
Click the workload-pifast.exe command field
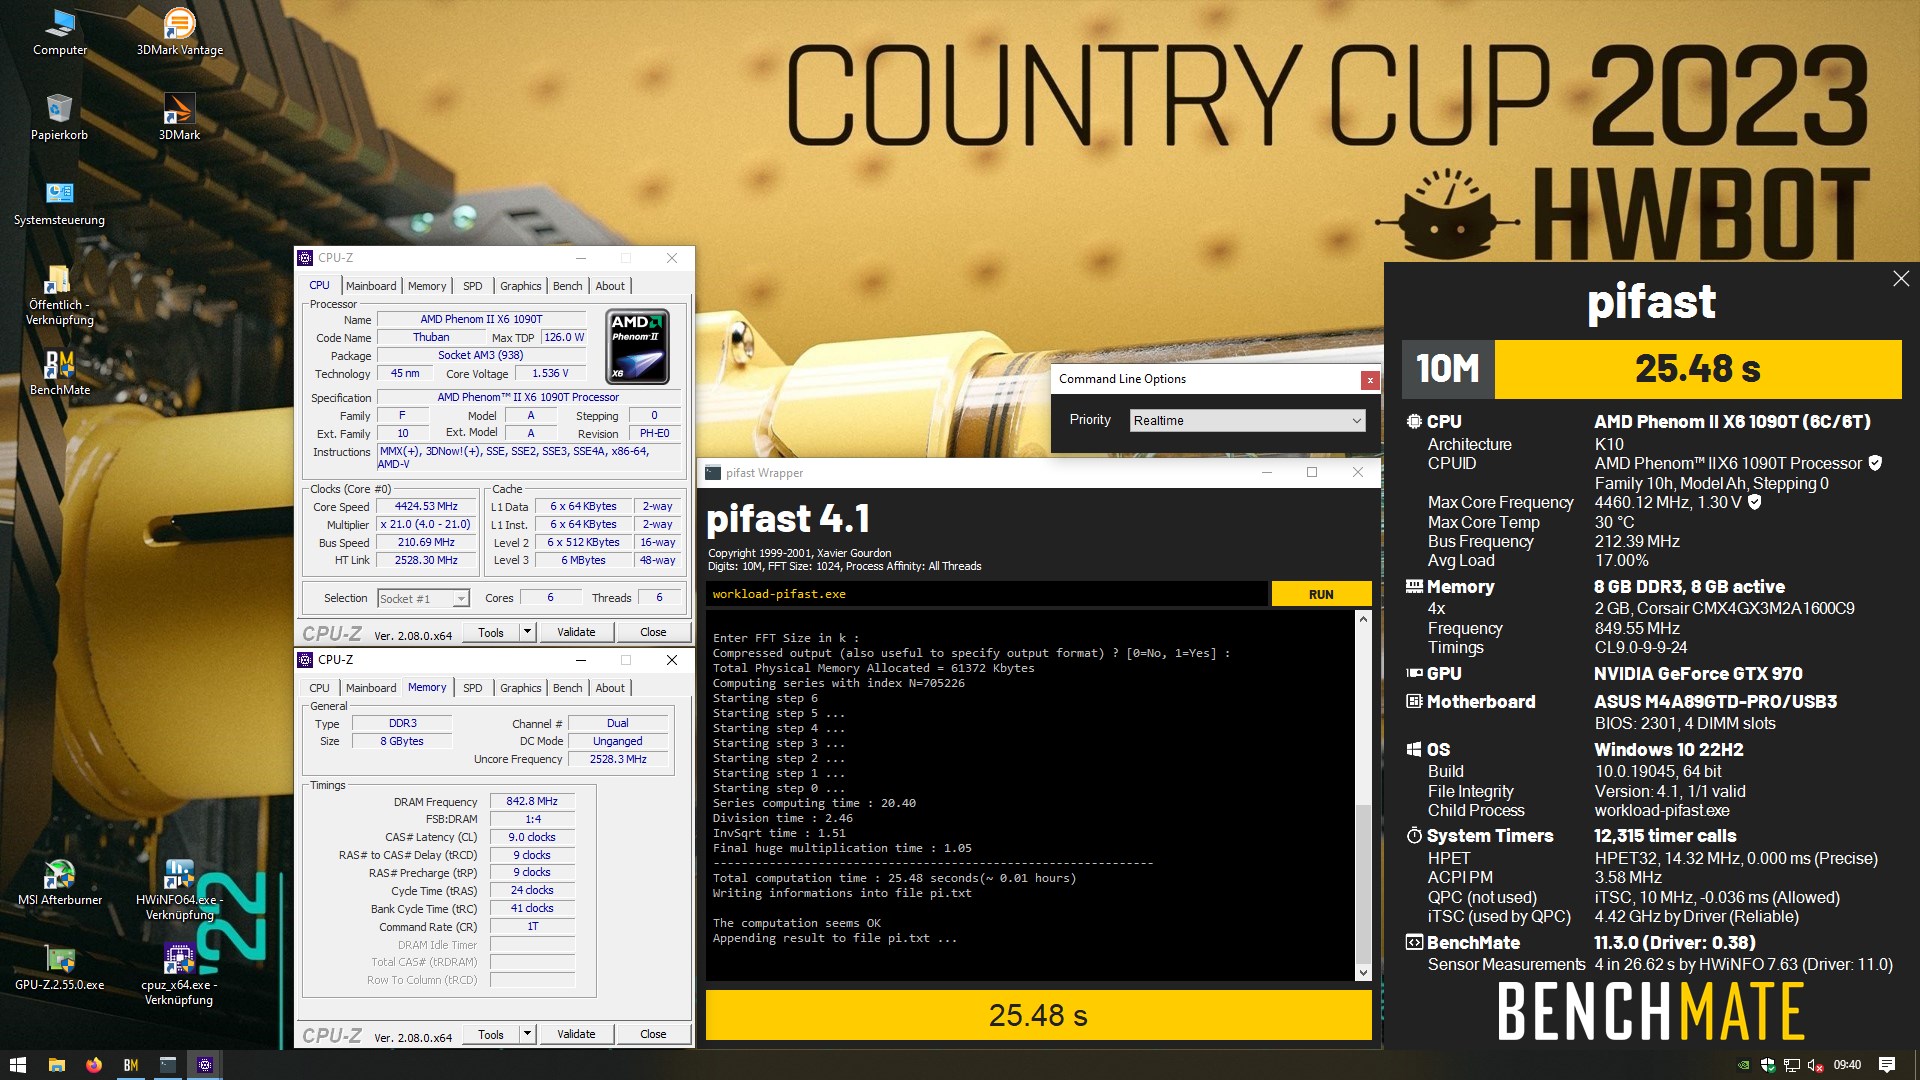tap(986, 594)
